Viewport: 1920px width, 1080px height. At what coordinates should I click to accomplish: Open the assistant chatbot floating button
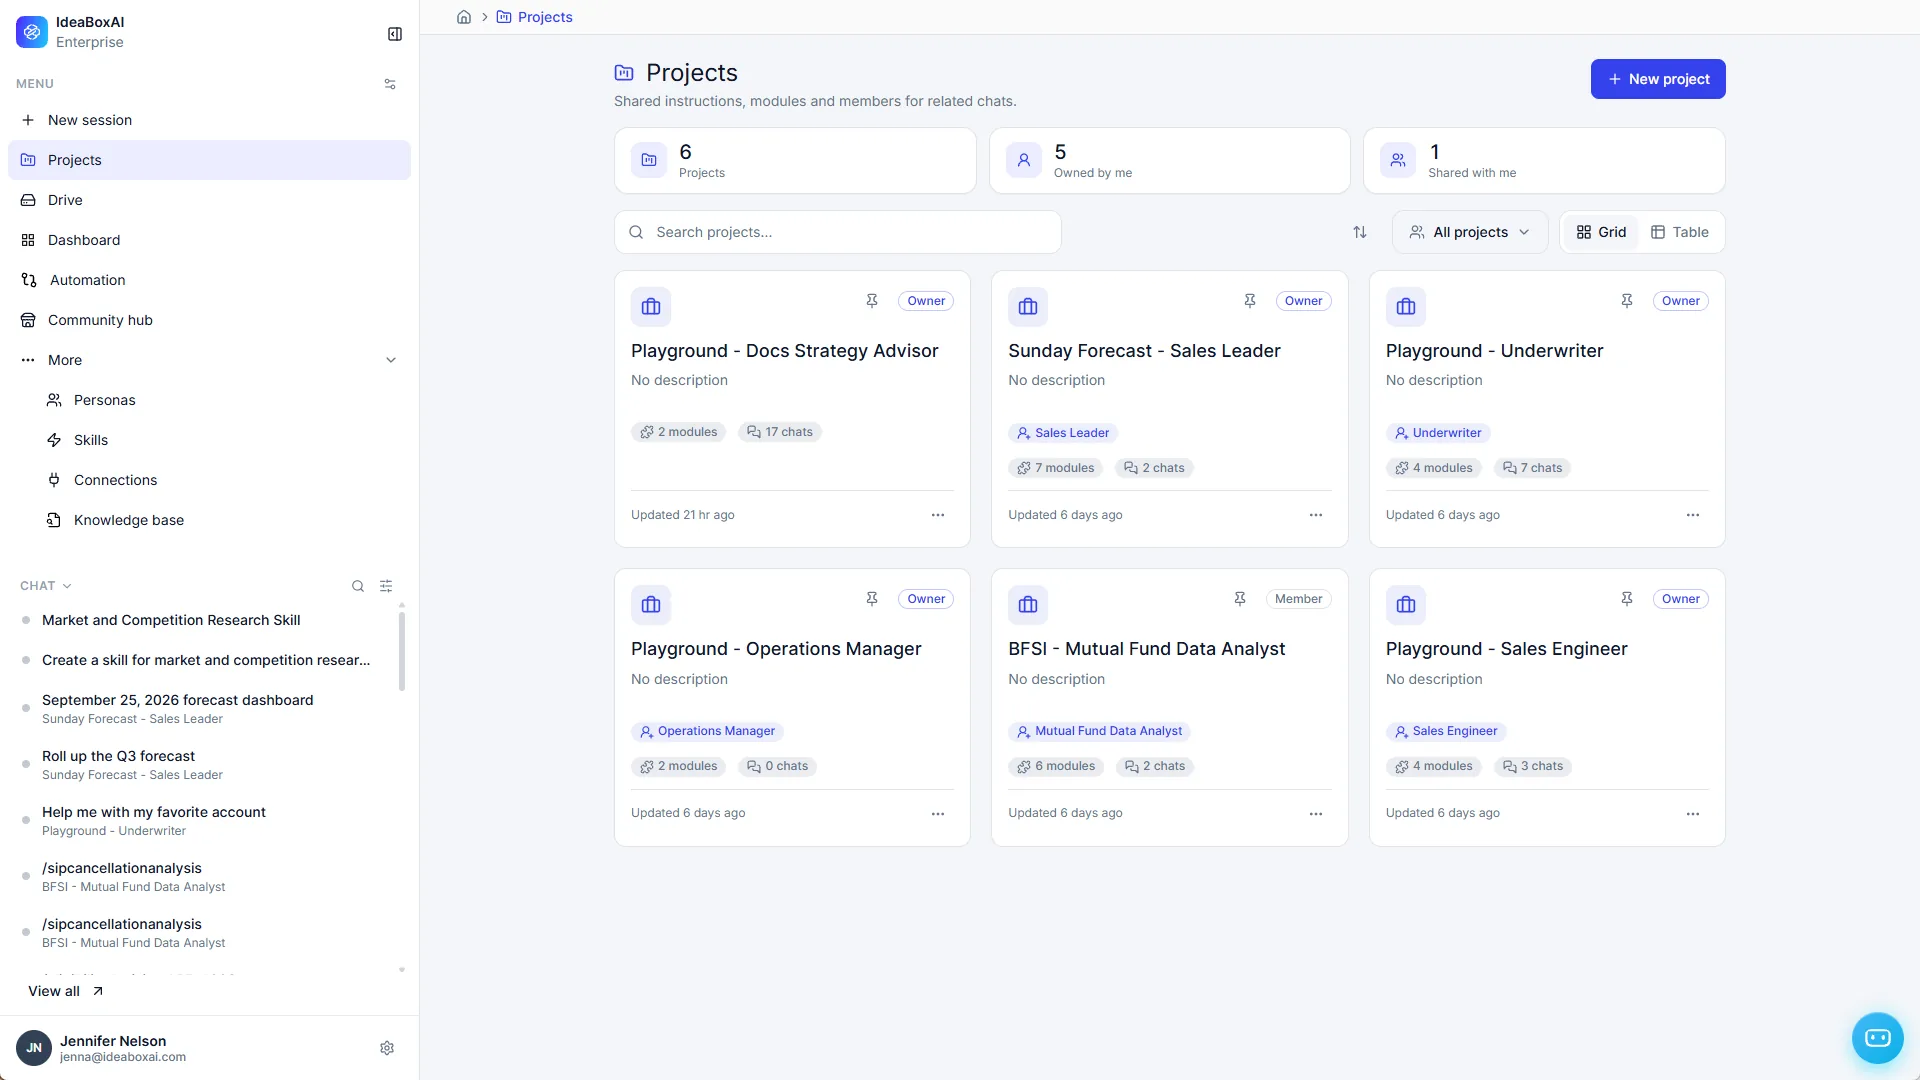point(1877,1038)
